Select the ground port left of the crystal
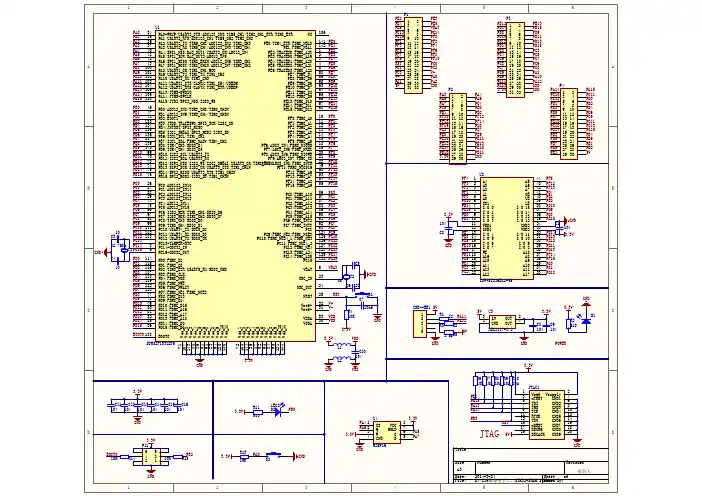Screen dimensions: 702x496 102,252
